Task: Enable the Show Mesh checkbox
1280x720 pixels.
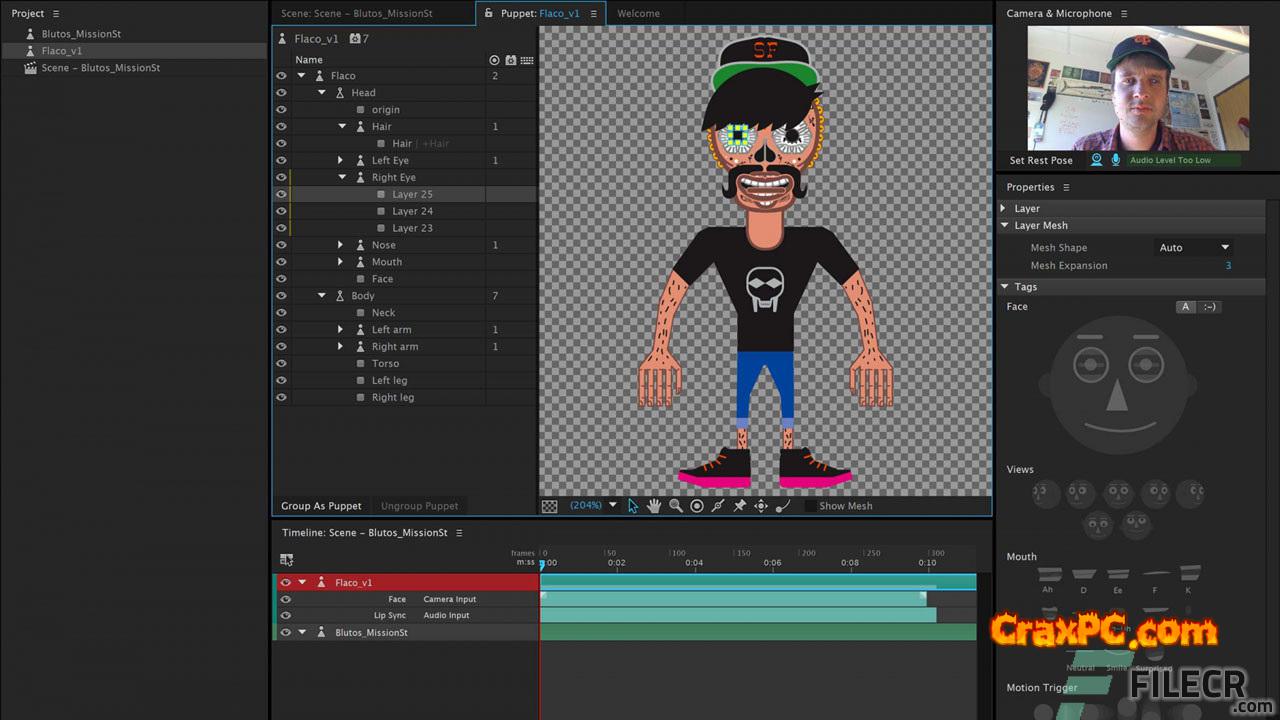Action: pyautogui.click(x=810, y=506)
